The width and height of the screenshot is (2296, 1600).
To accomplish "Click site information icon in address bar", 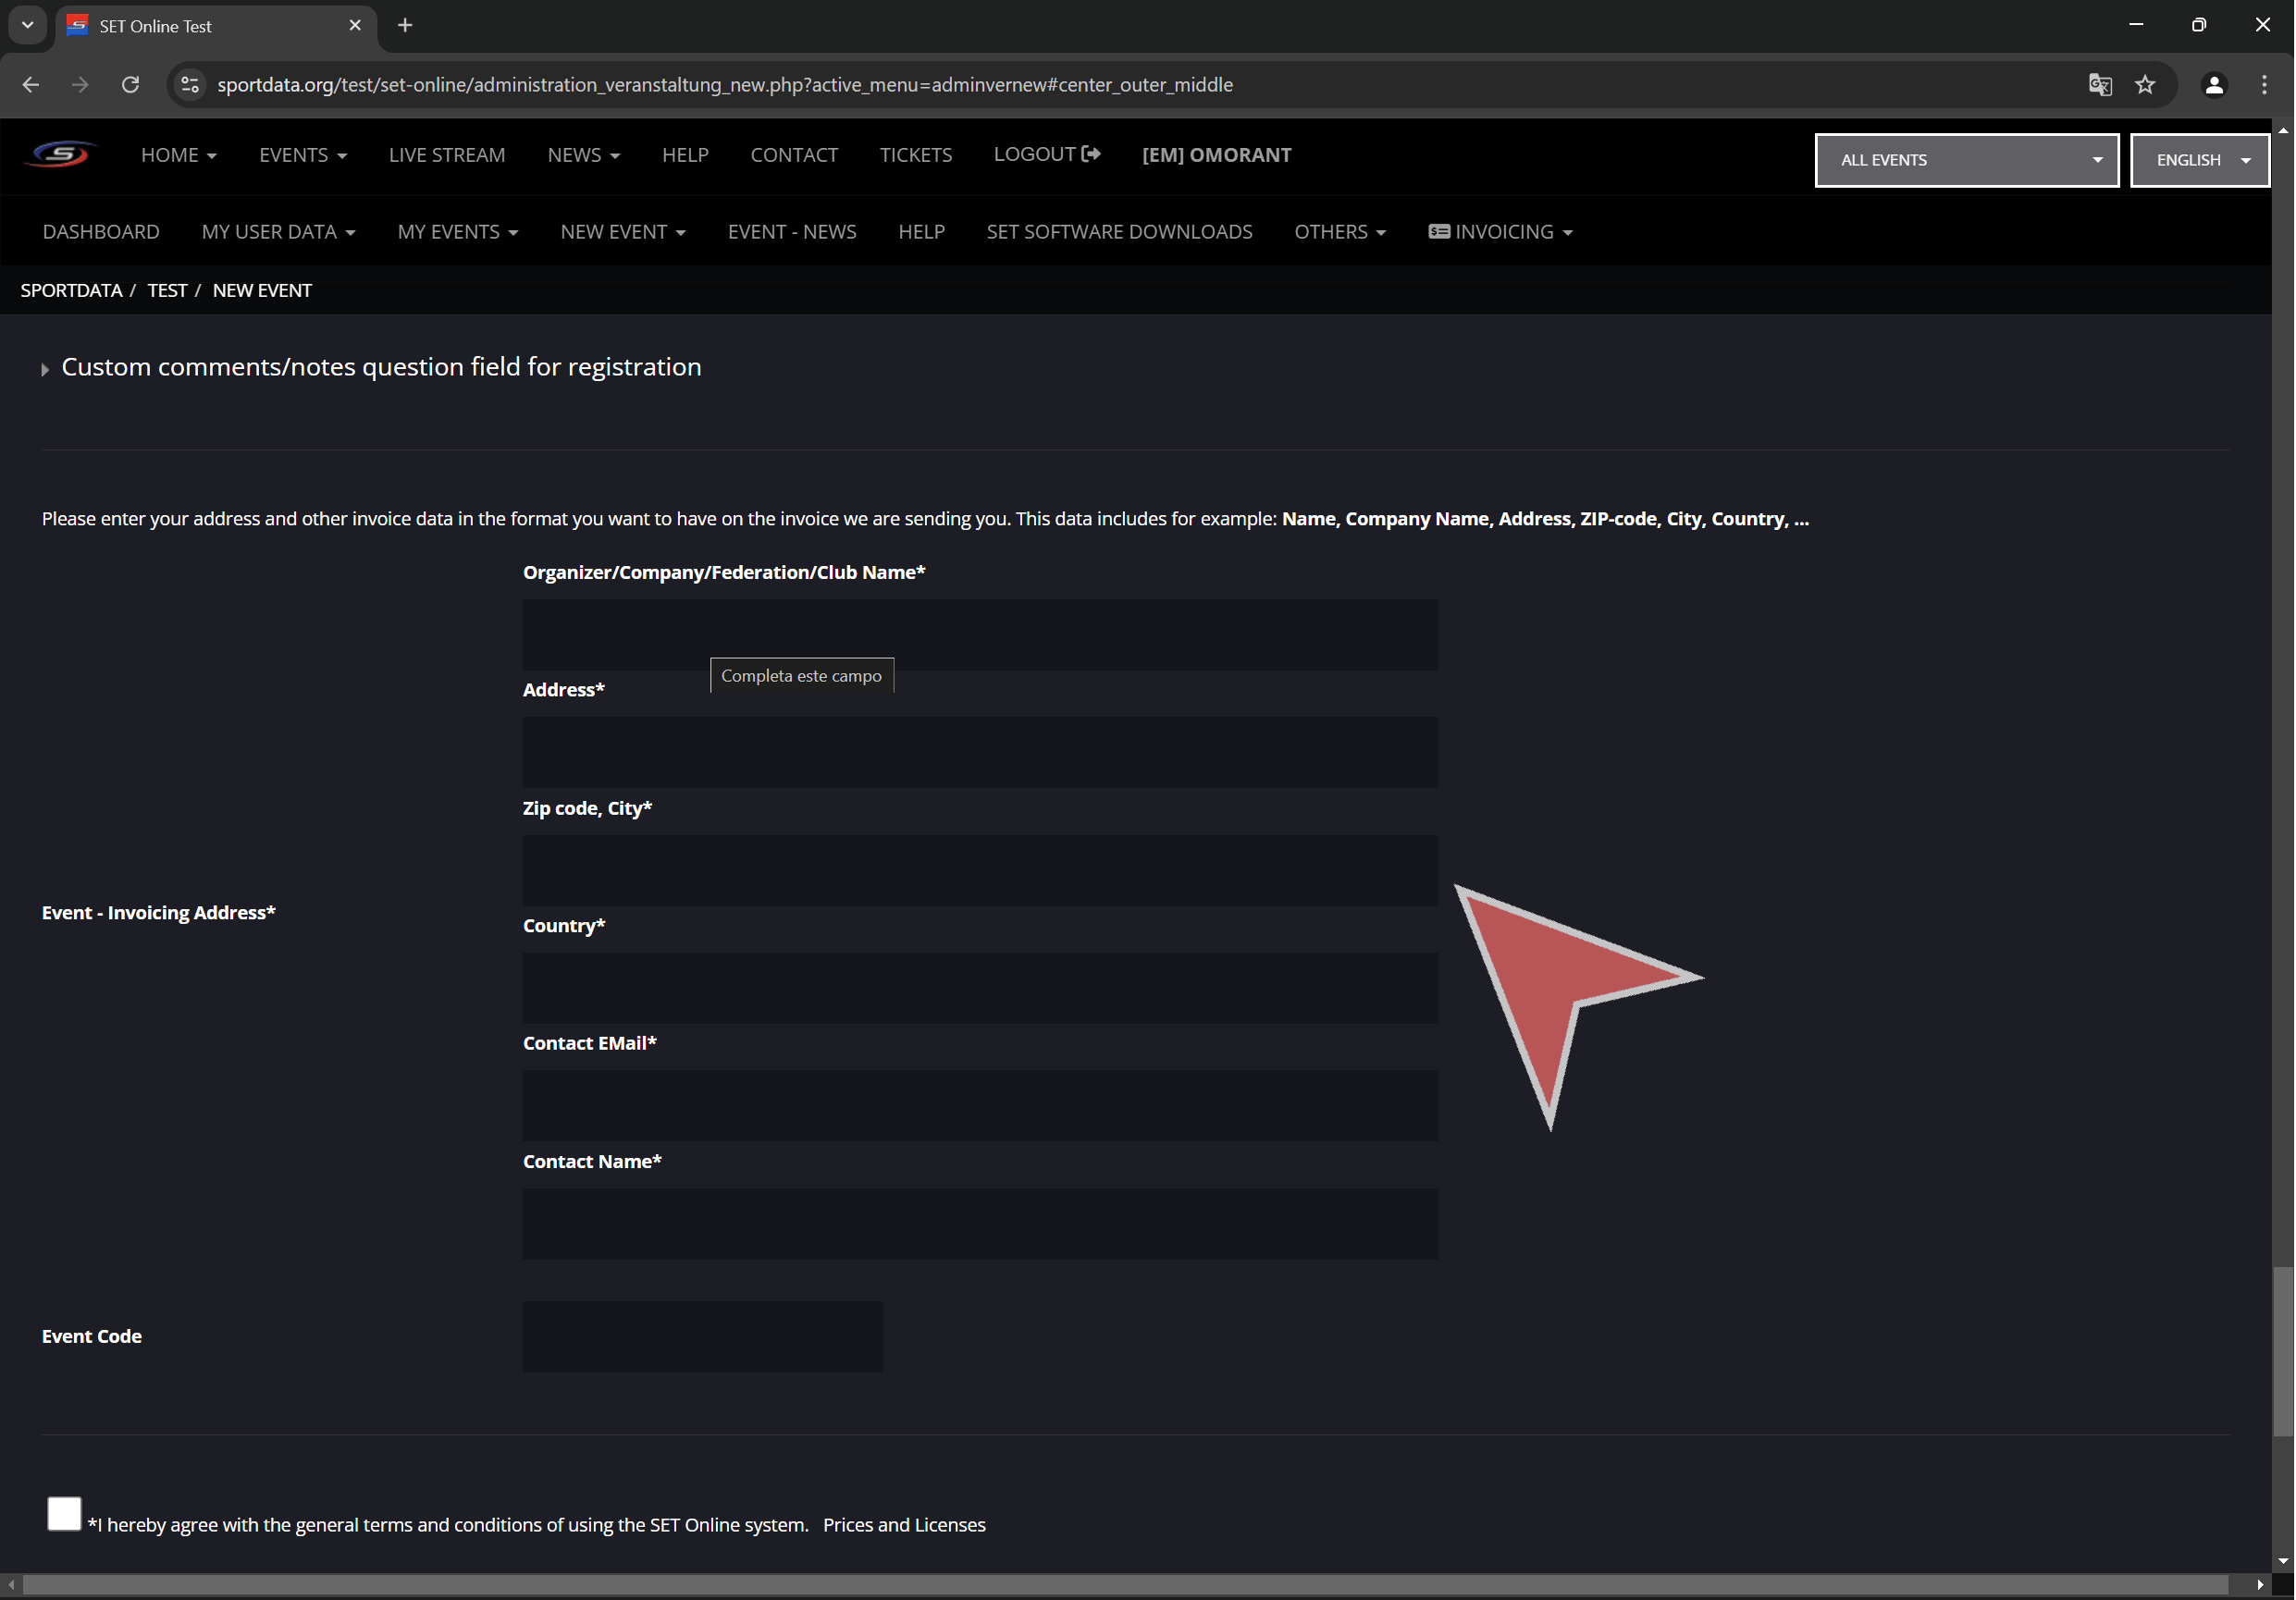I will pyautogui.click(x=190, y=85).
